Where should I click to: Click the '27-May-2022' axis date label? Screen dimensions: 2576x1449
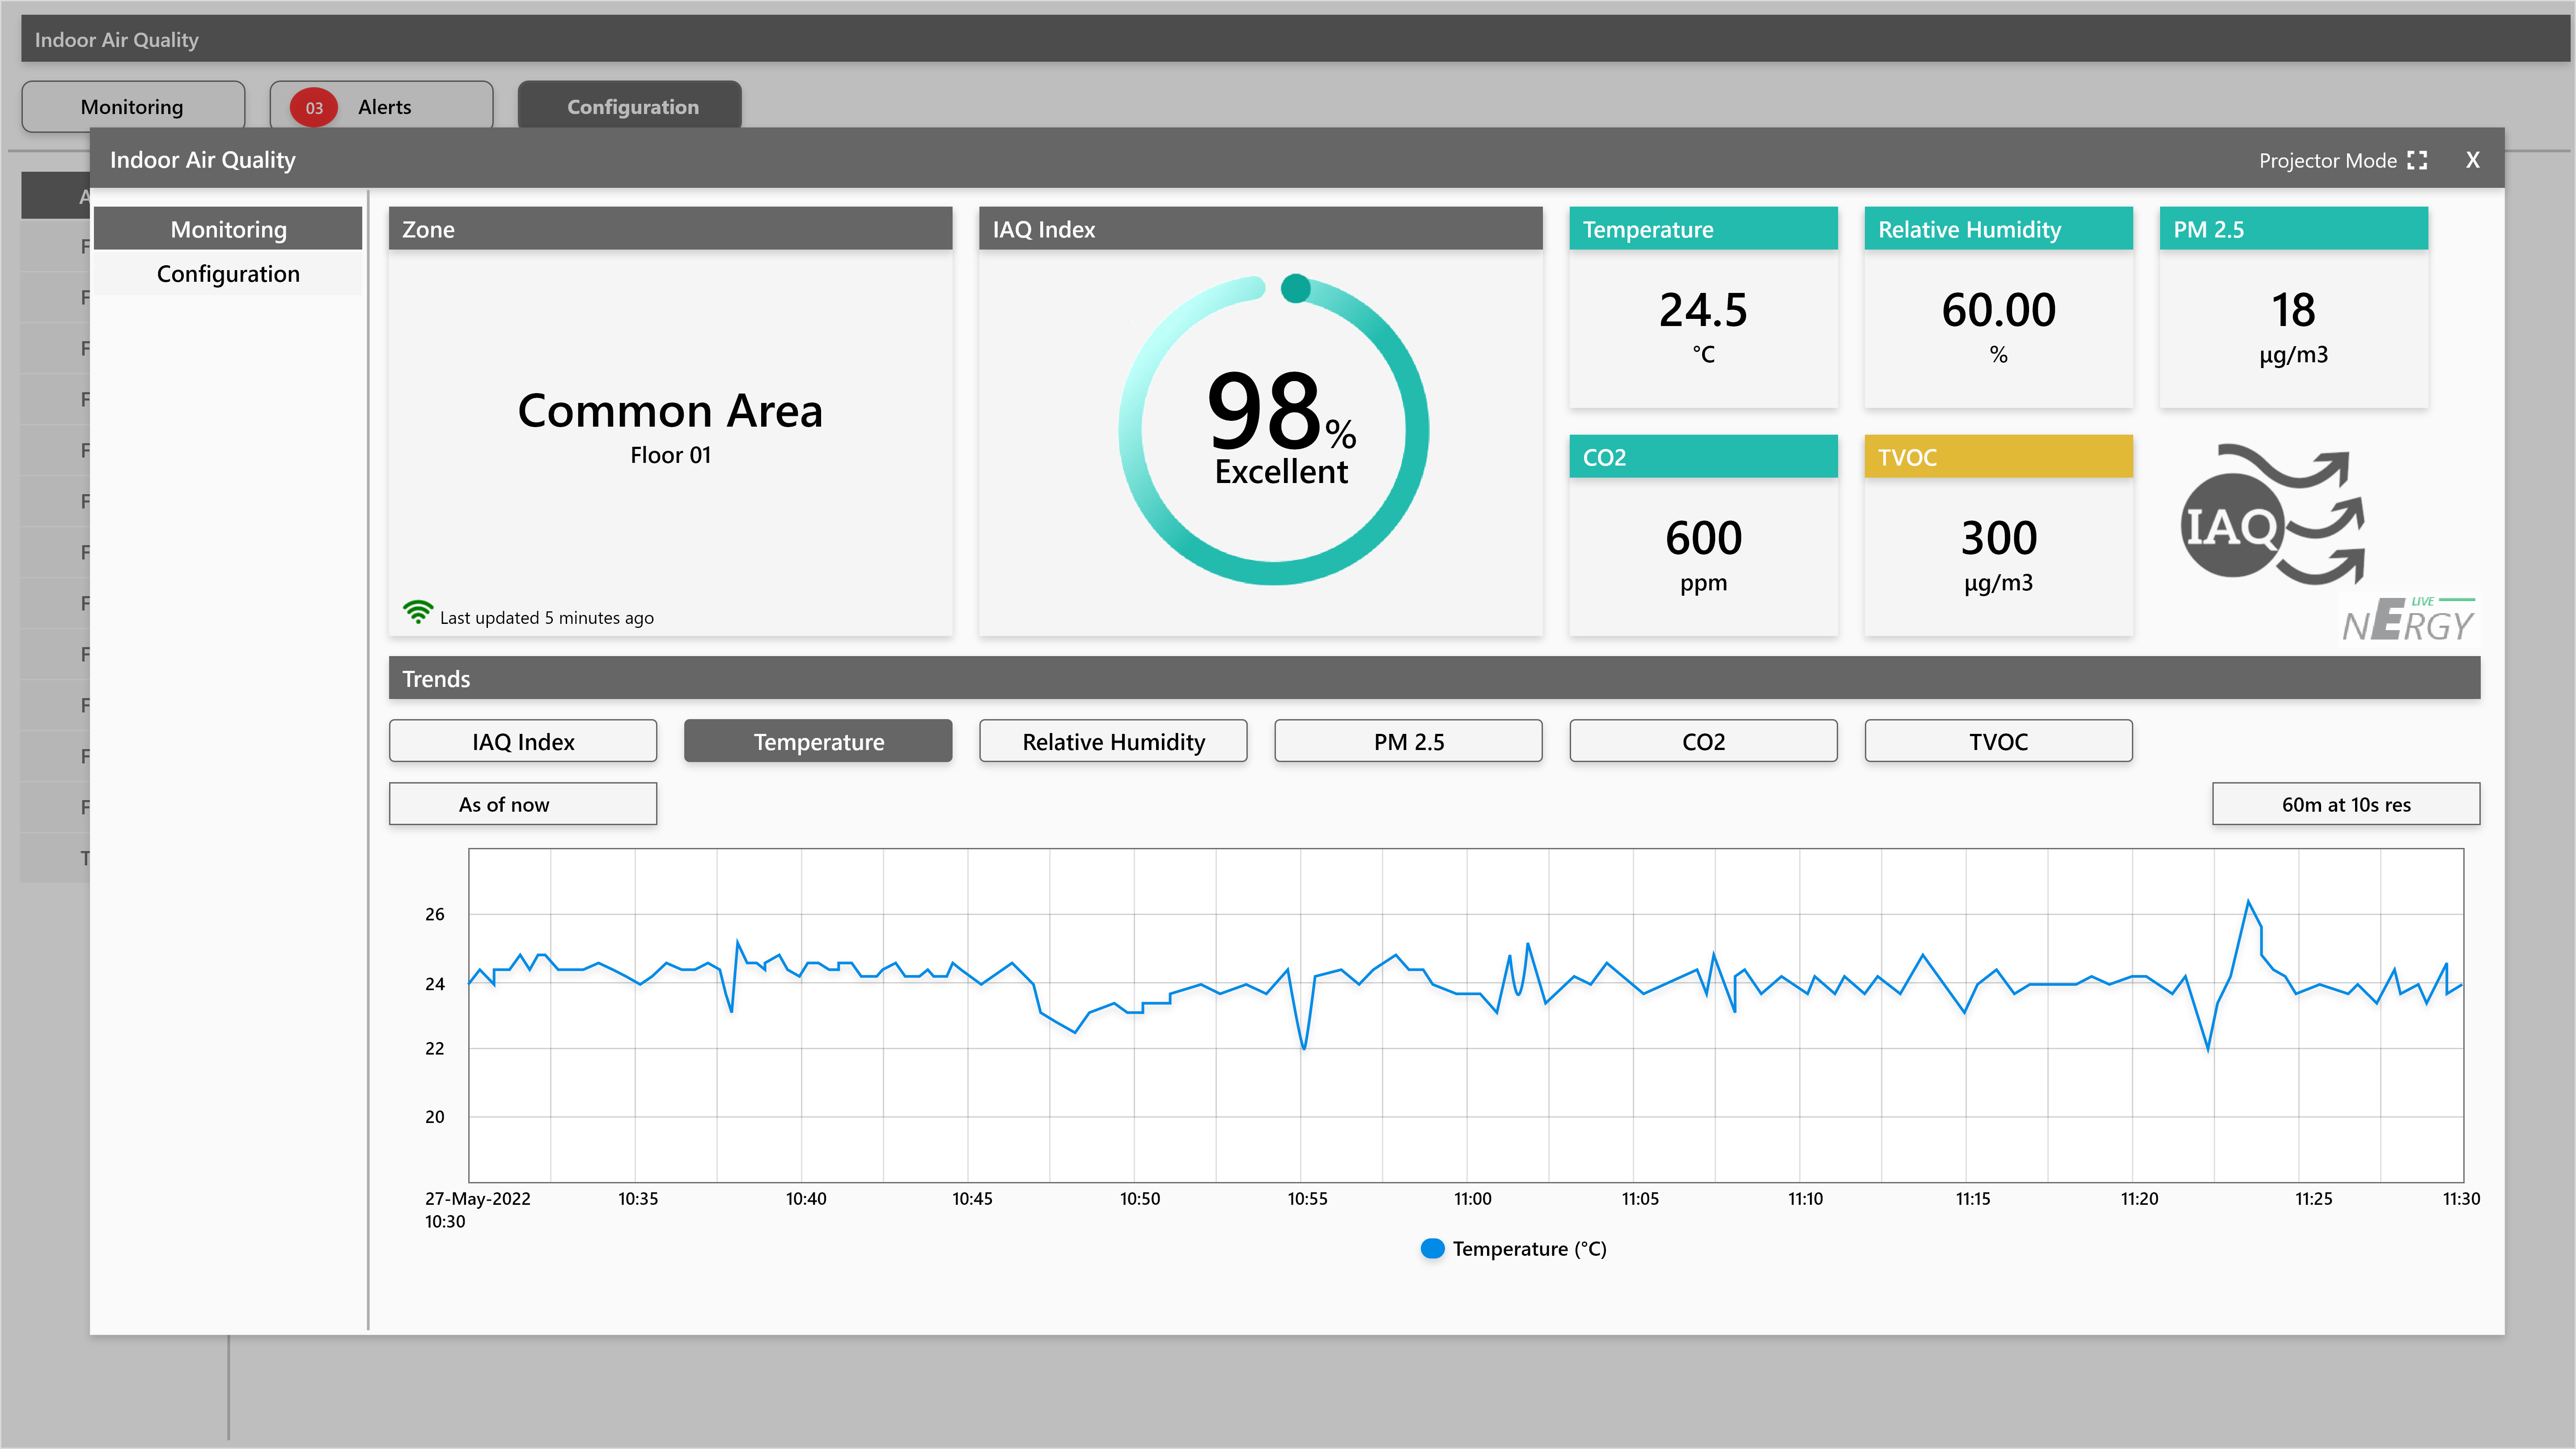point(478,1198)
